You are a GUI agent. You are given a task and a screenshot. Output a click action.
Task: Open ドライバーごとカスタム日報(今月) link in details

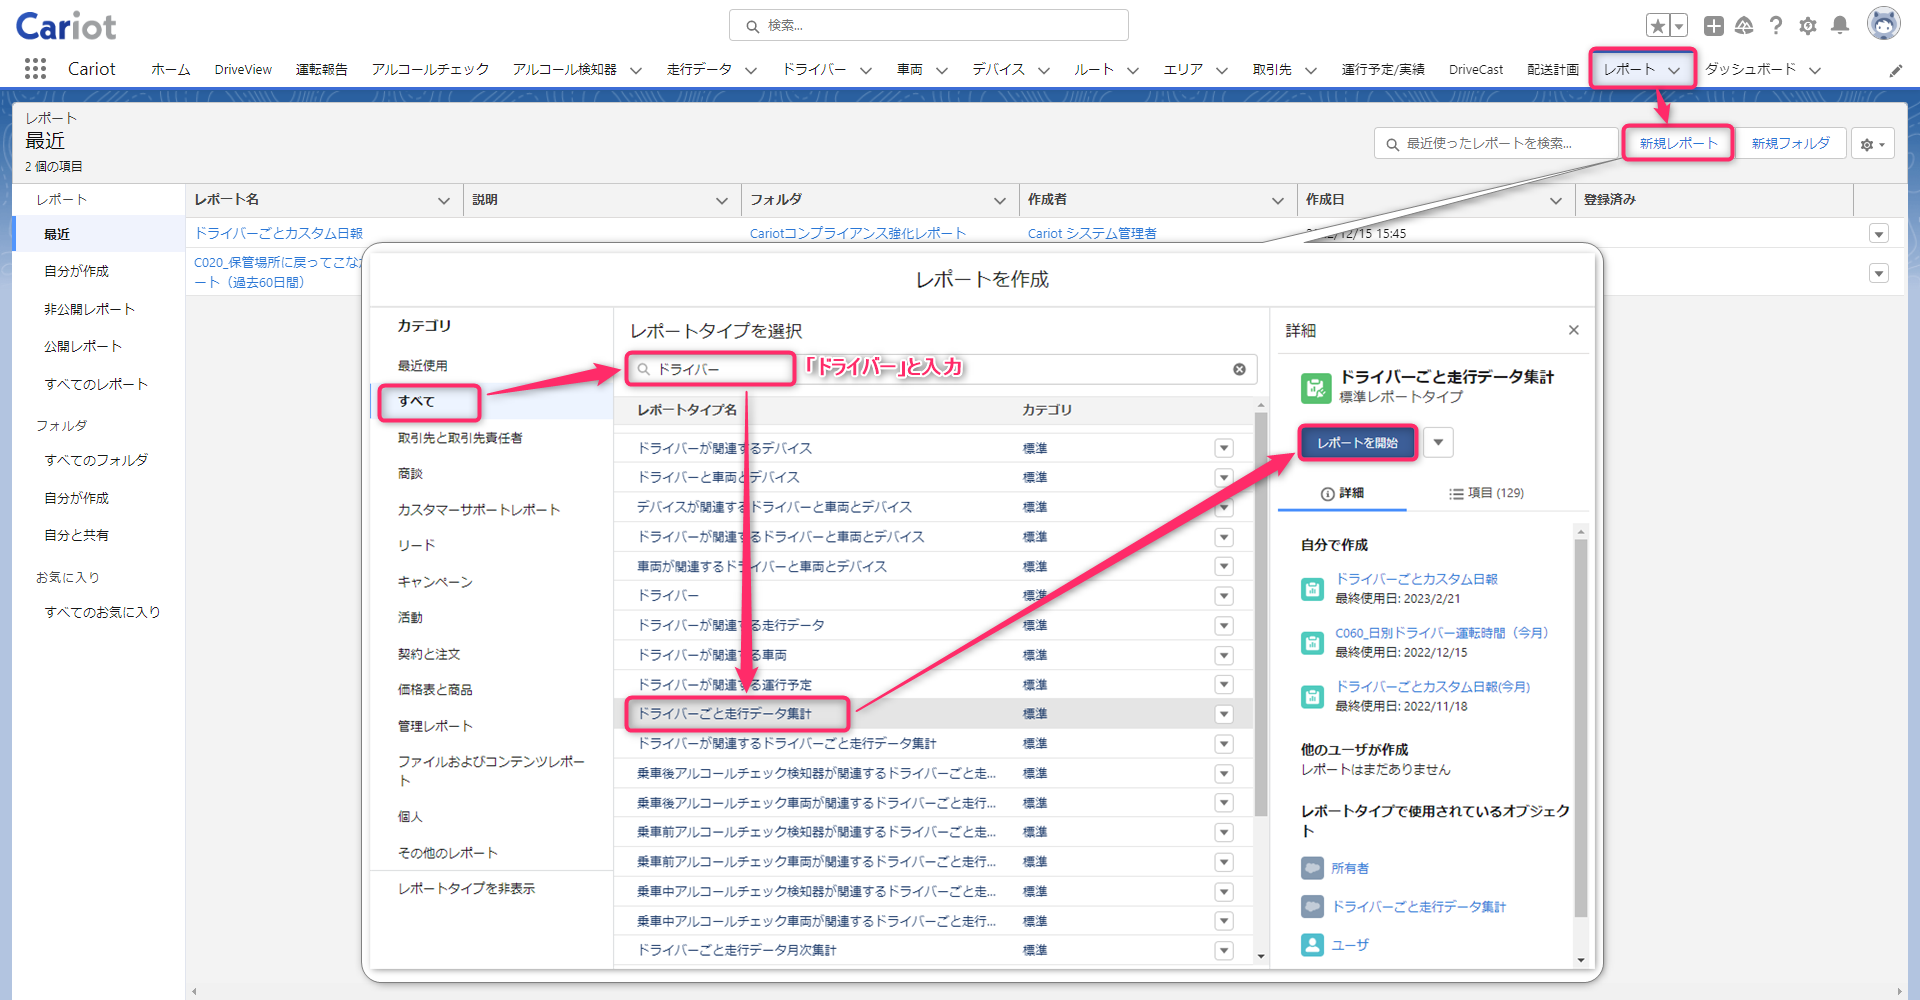click(x=1432, y=687)
